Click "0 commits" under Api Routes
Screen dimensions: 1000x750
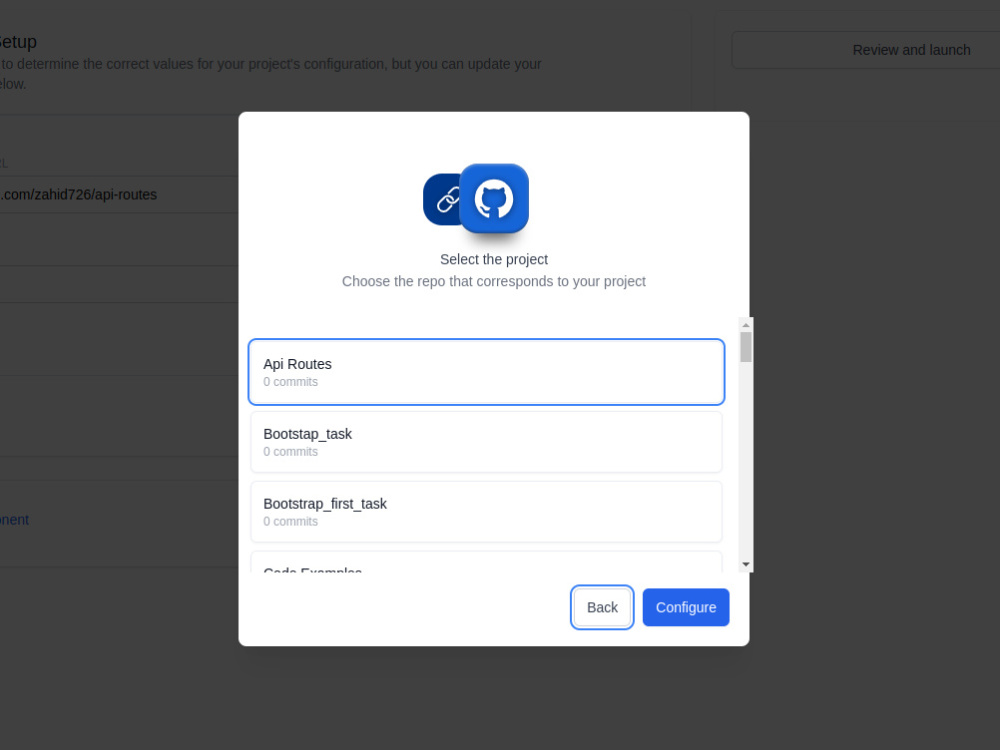tap(291, 382)
